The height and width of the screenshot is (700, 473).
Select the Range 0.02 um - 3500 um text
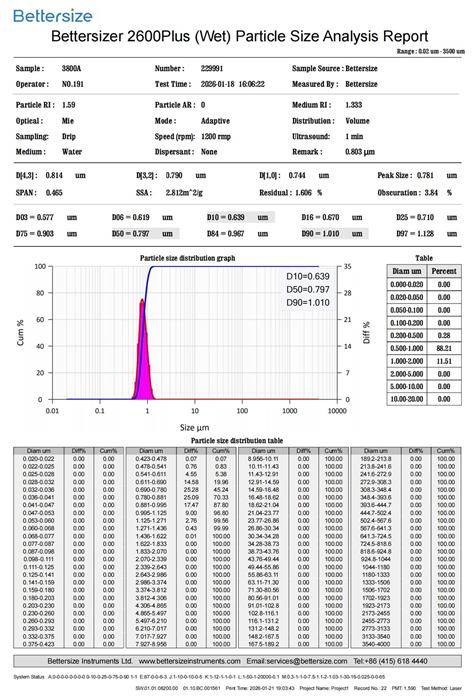(x=431, y=51)
